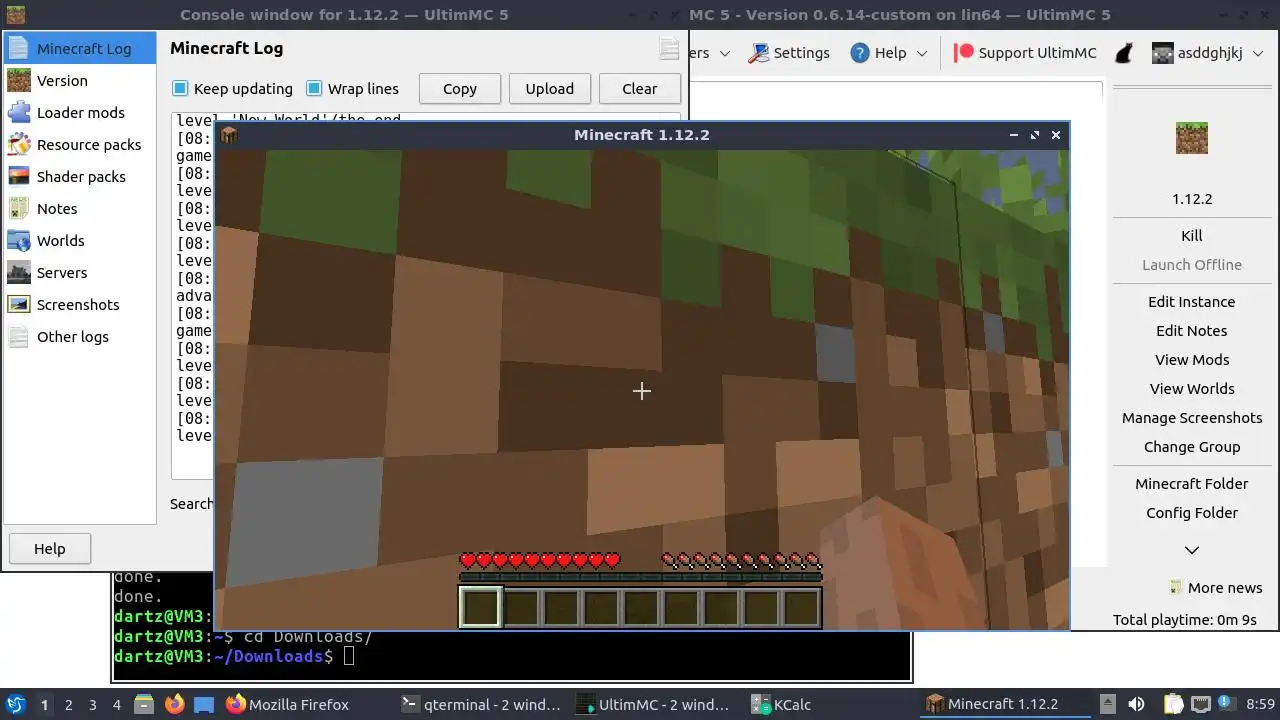Clear the Minecraft log
This screenshot has height=720, width=1280.
click(x=640, y=89)
